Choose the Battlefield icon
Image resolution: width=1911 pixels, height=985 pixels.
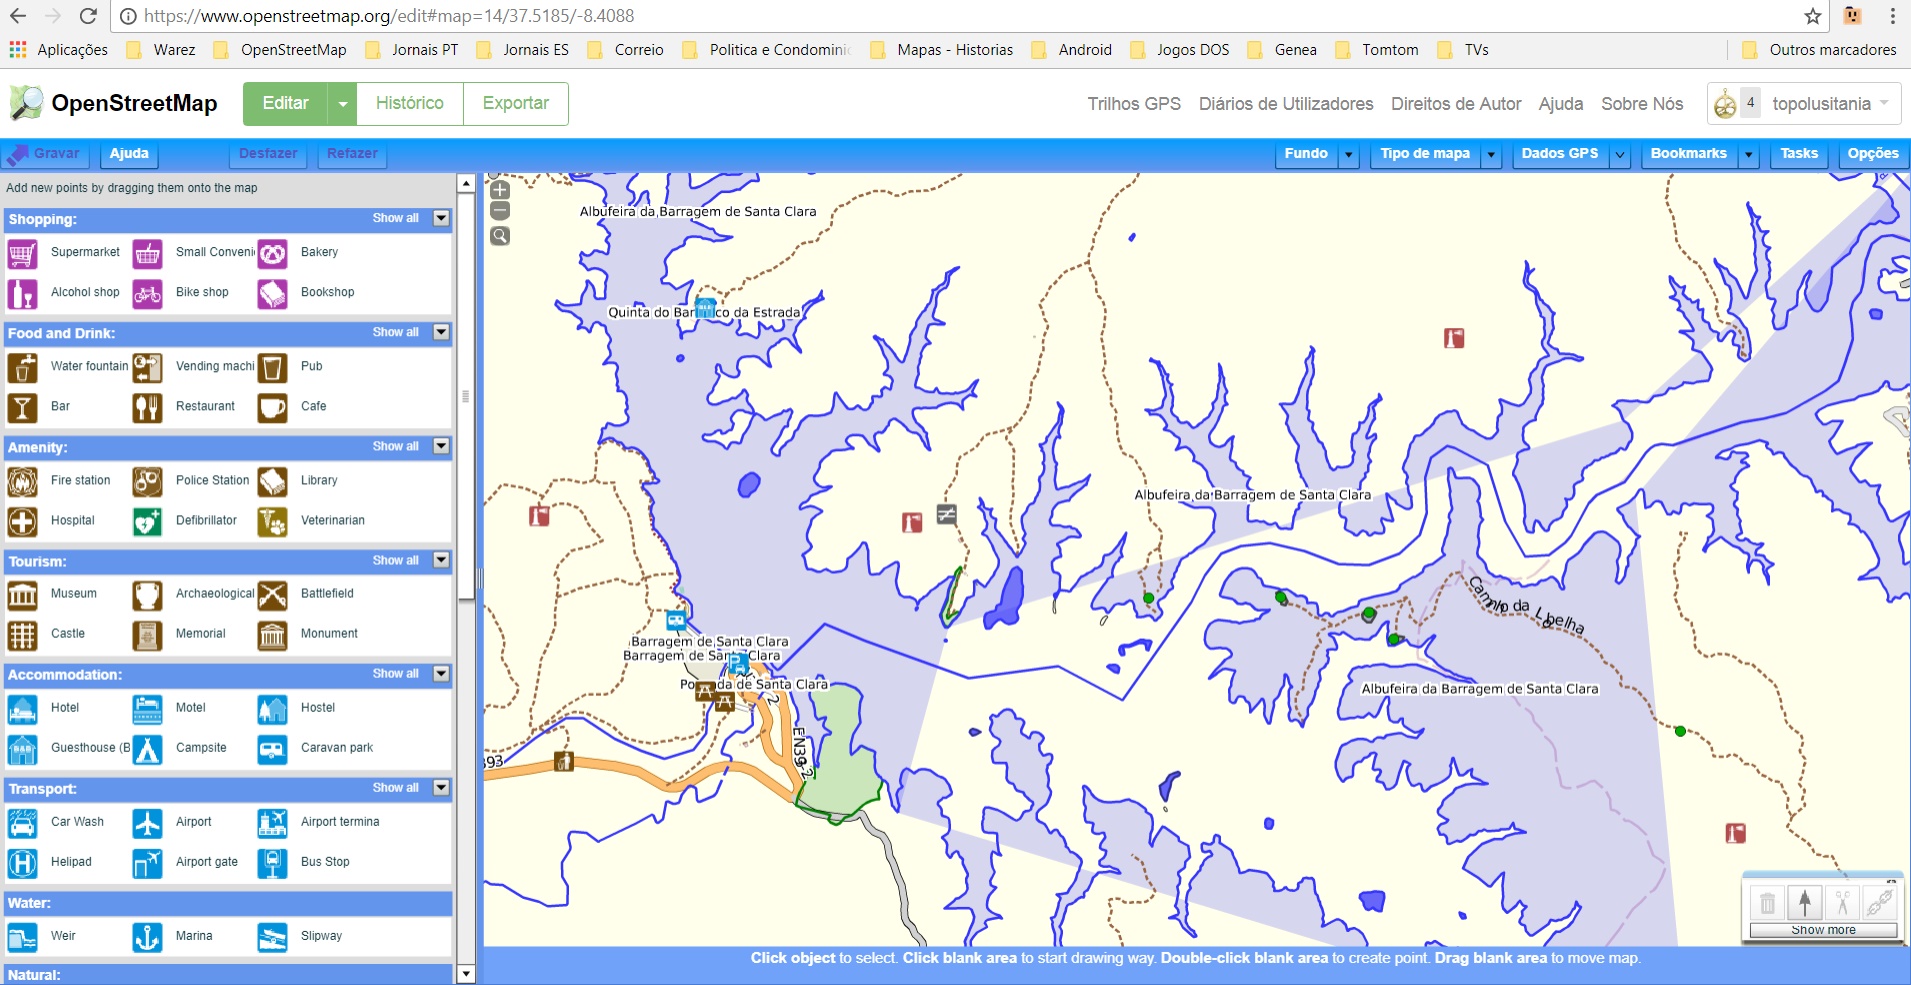[273, 595]
